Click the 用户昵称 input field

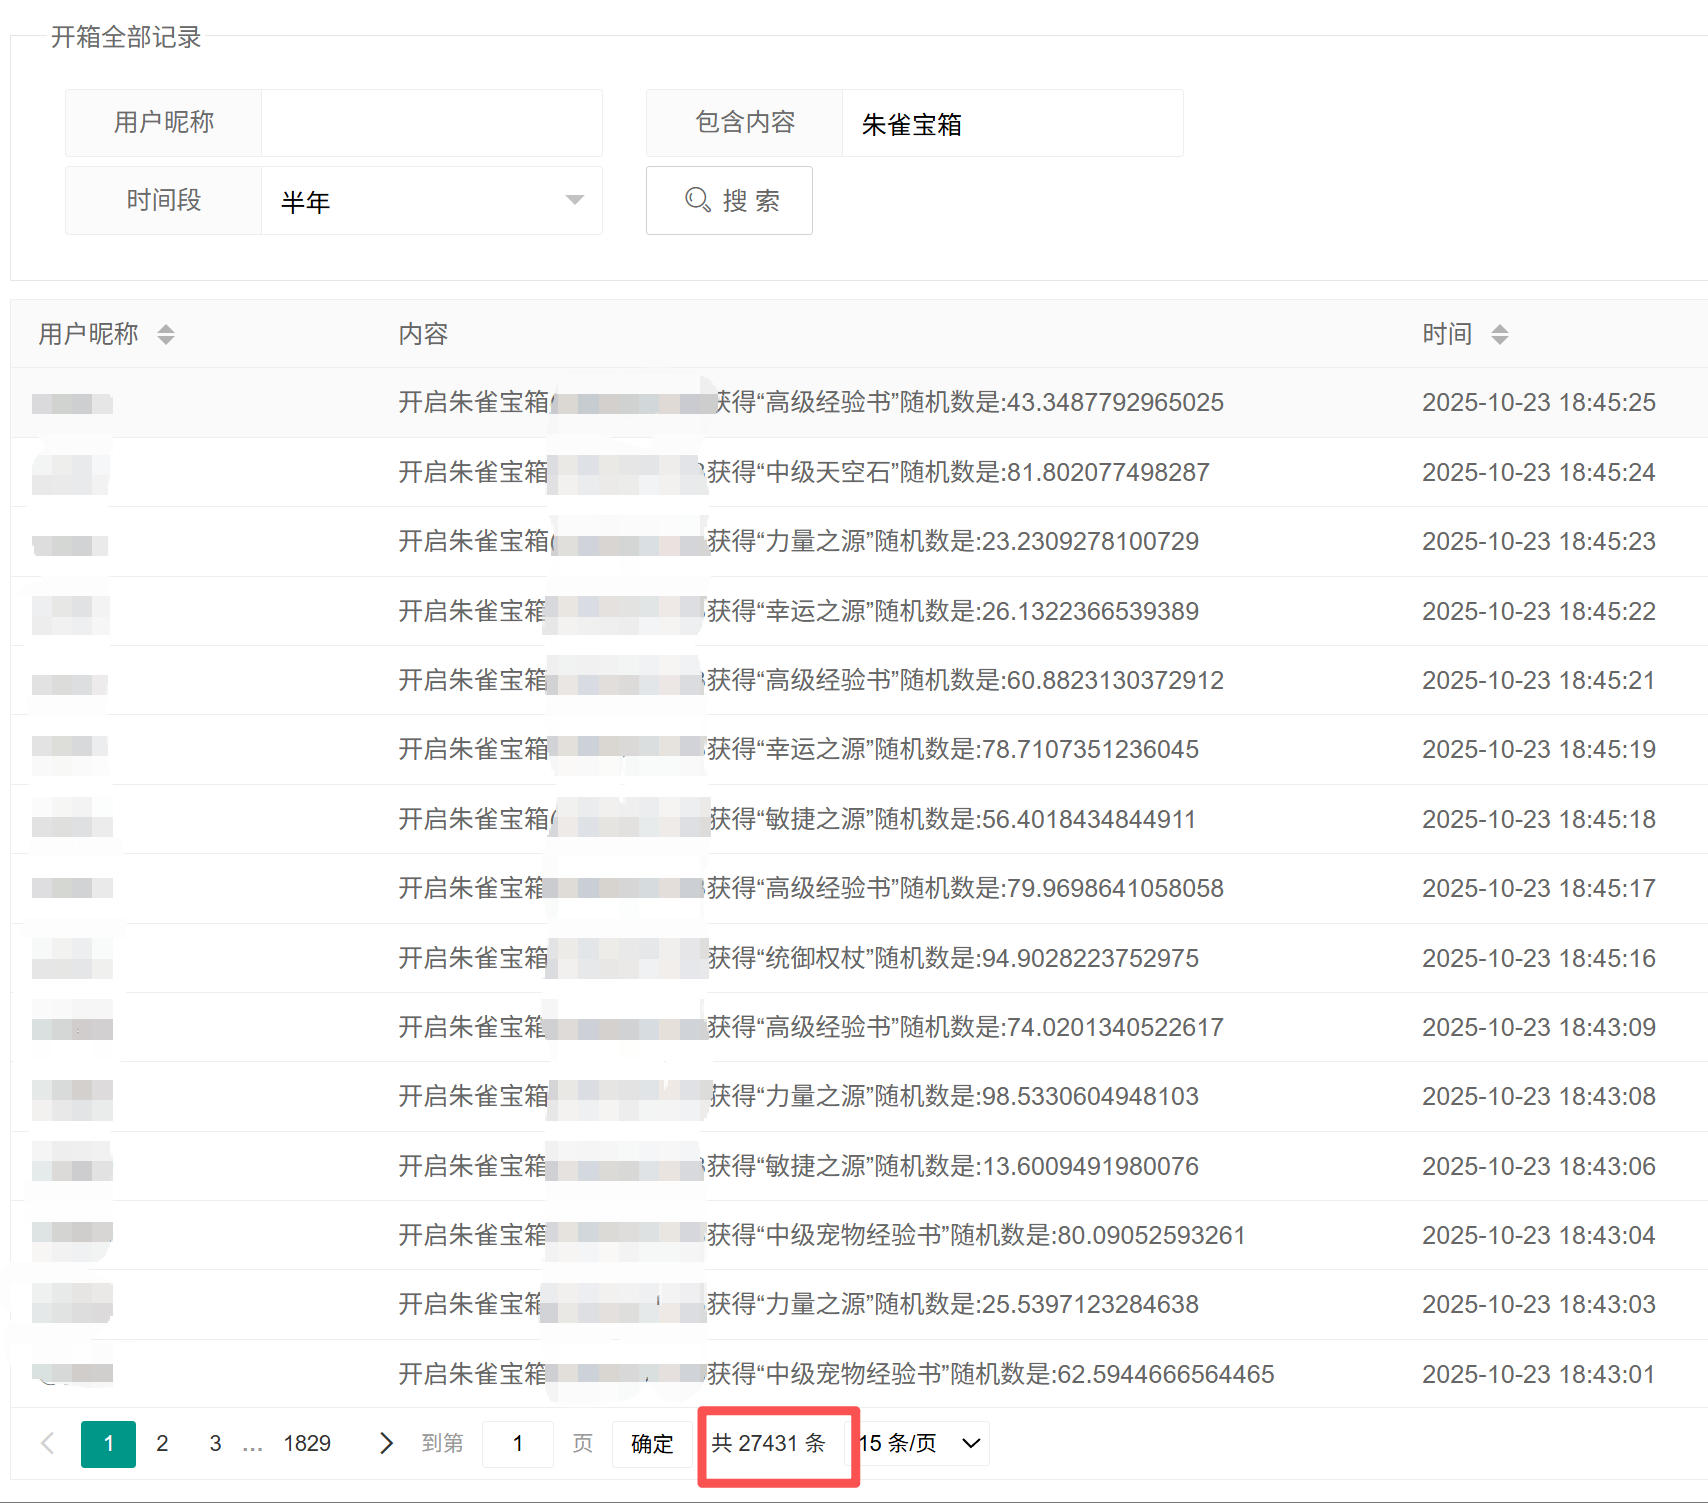tap(431, 123)
